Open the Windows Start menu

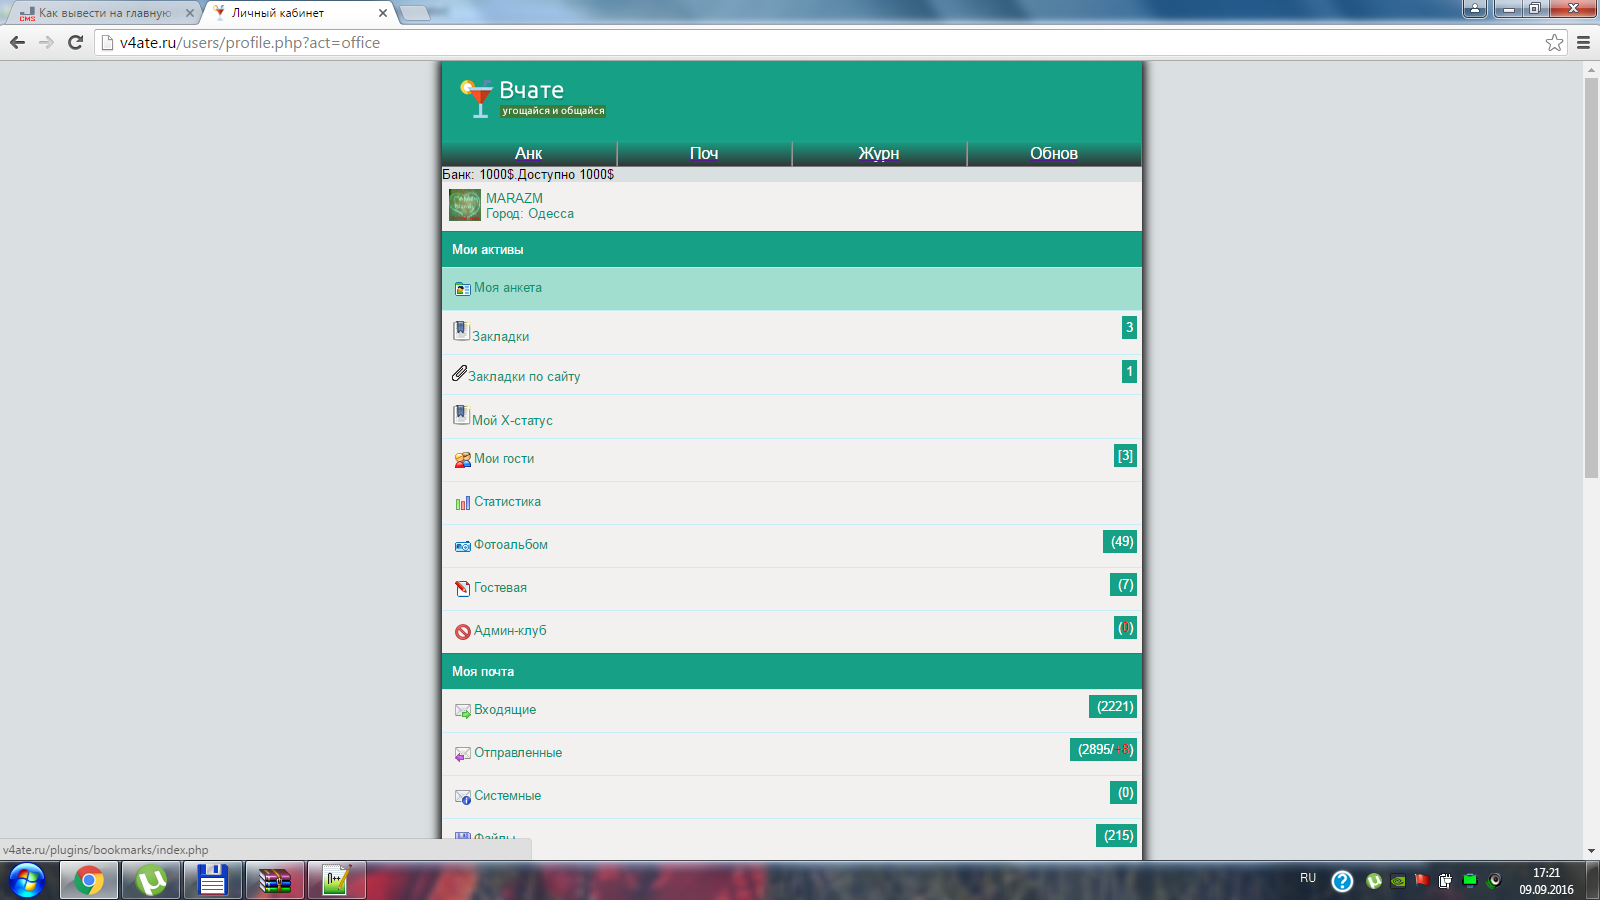click(27, 881)
